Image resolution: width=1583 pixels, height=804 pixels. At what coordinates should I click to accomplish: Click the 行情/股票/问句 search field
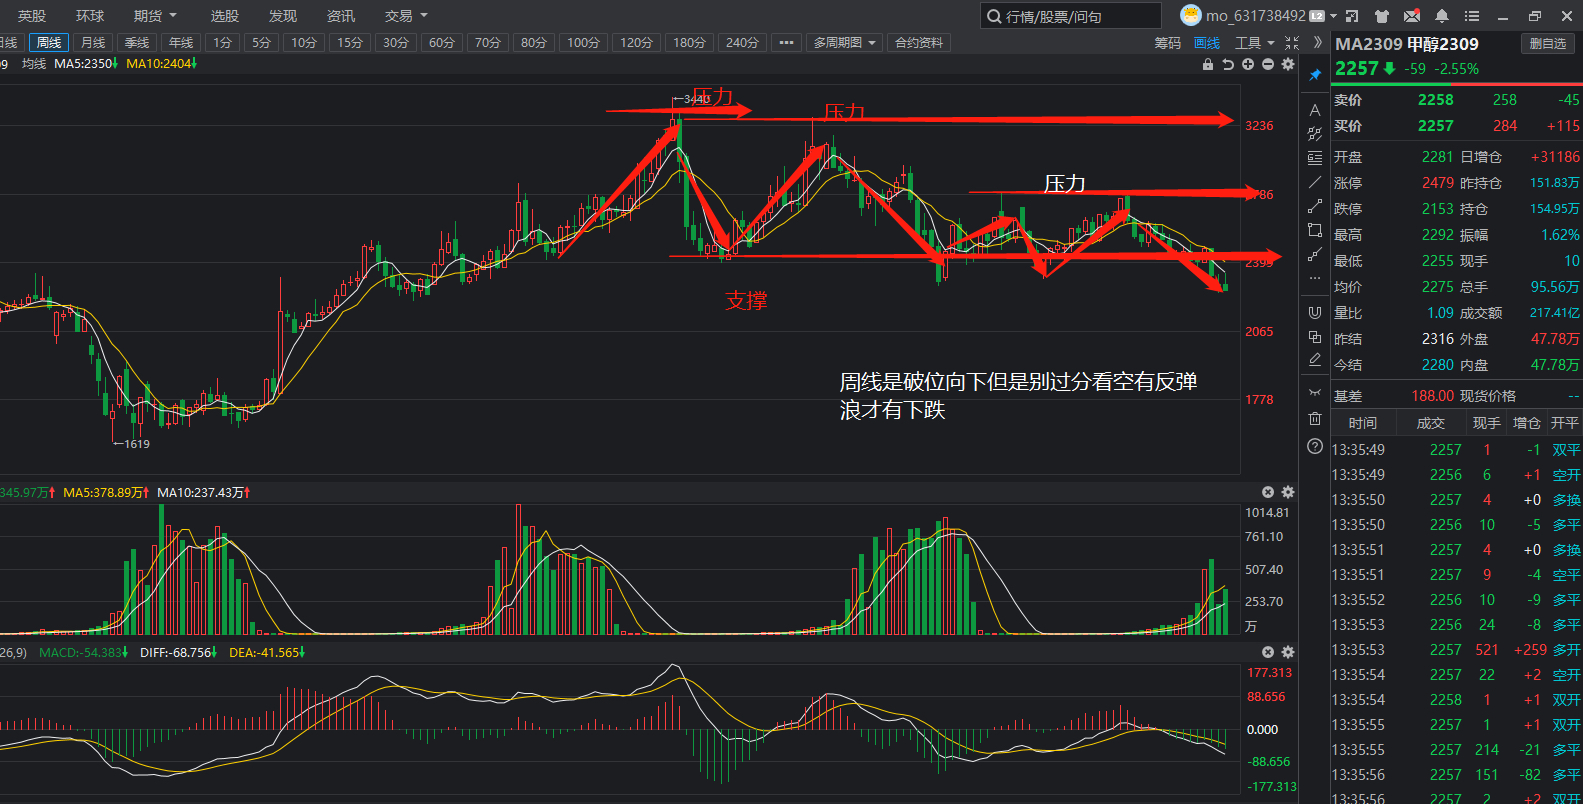(1071, 16)
